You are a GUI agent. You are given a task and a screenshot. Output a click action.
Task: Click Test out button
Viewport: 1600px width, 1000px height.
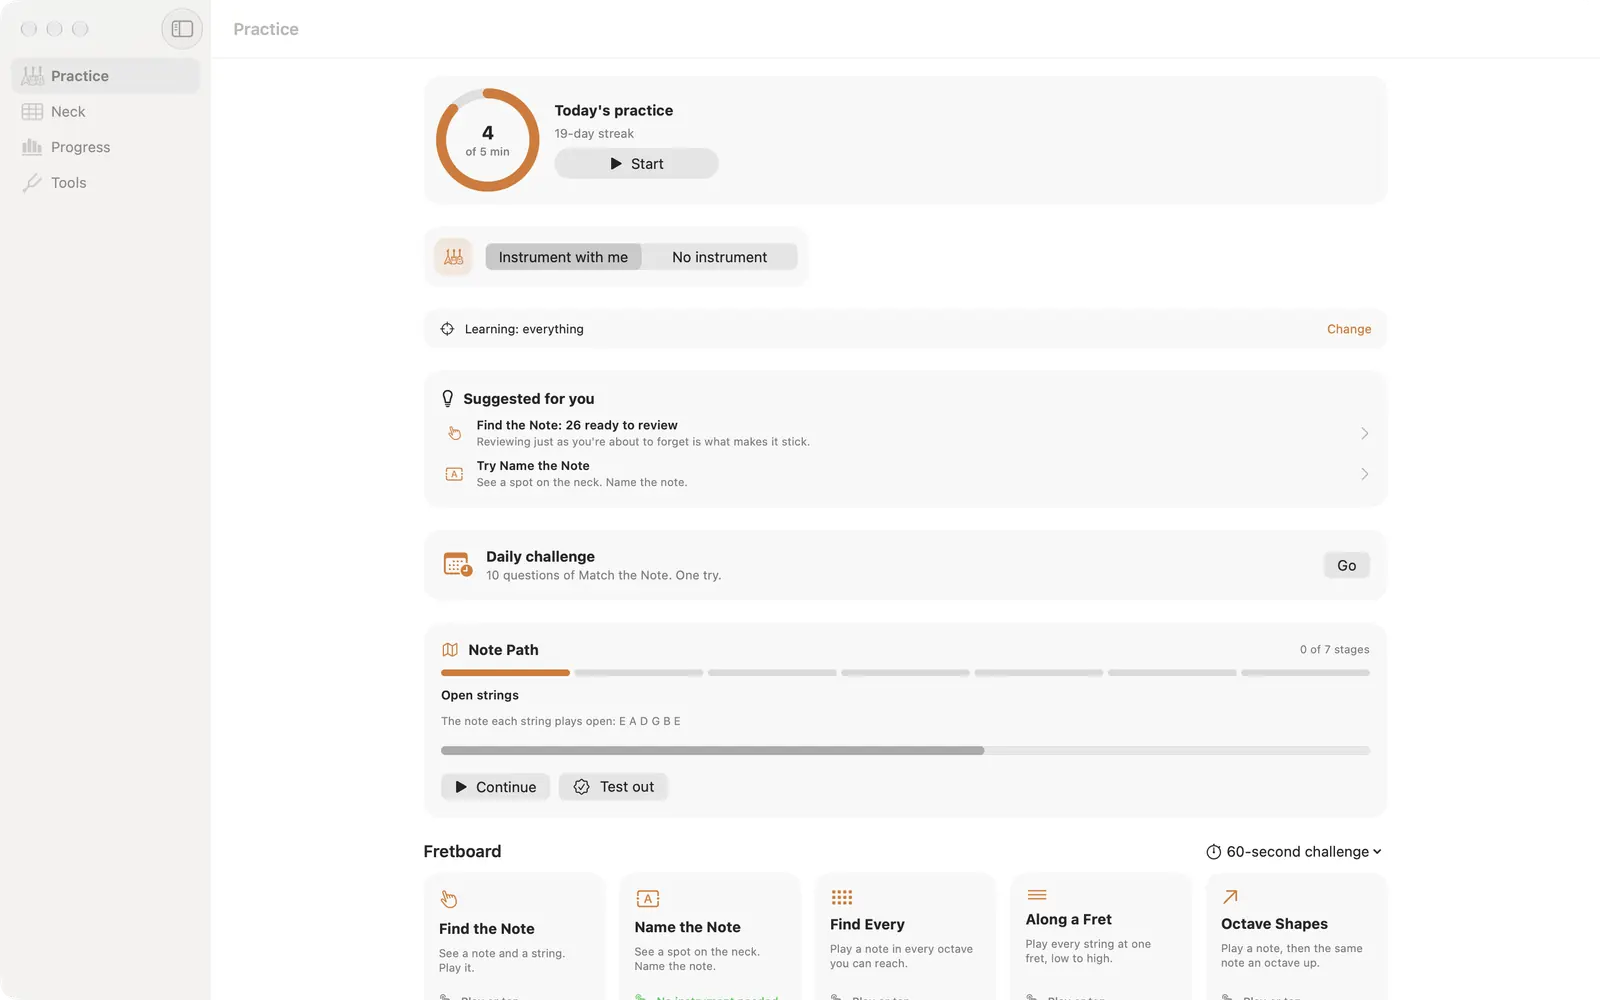pos(613,787)
